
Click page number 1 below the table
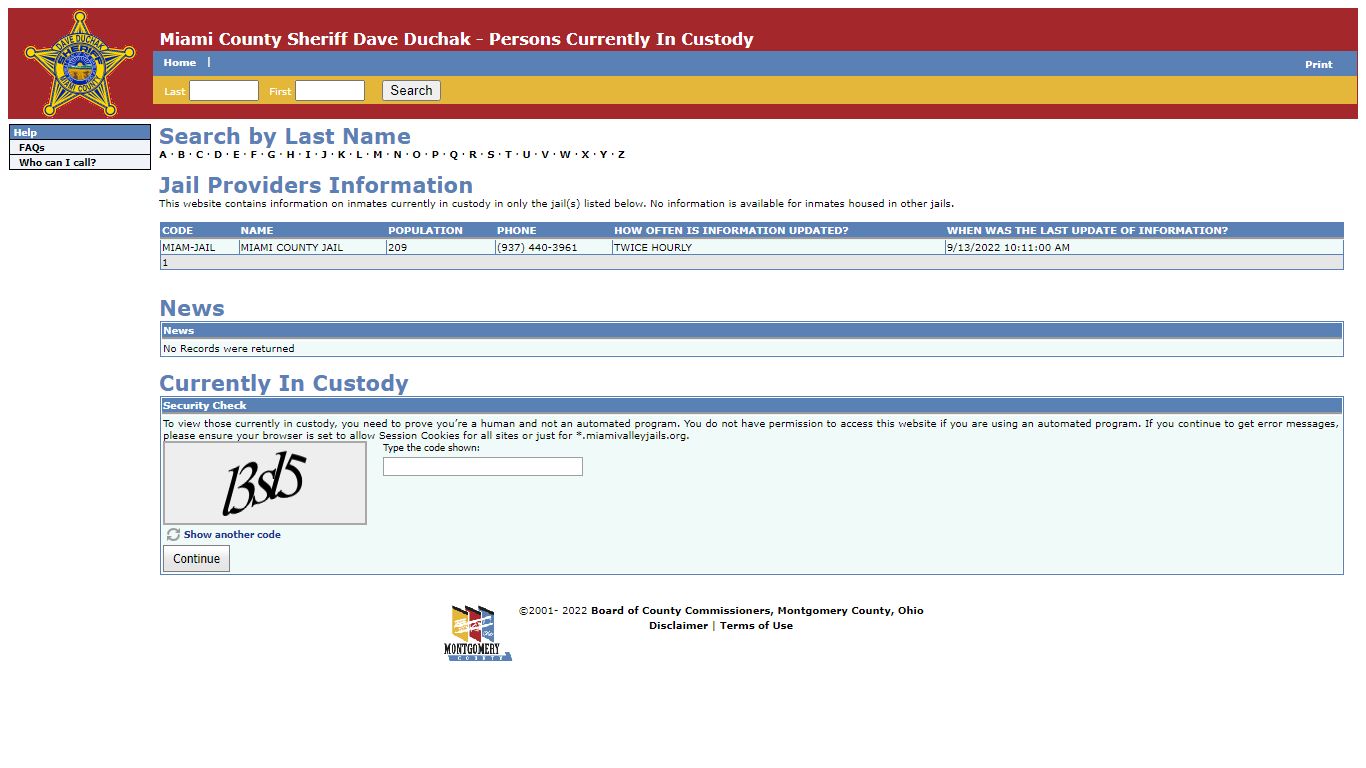(x=165, y=263)
